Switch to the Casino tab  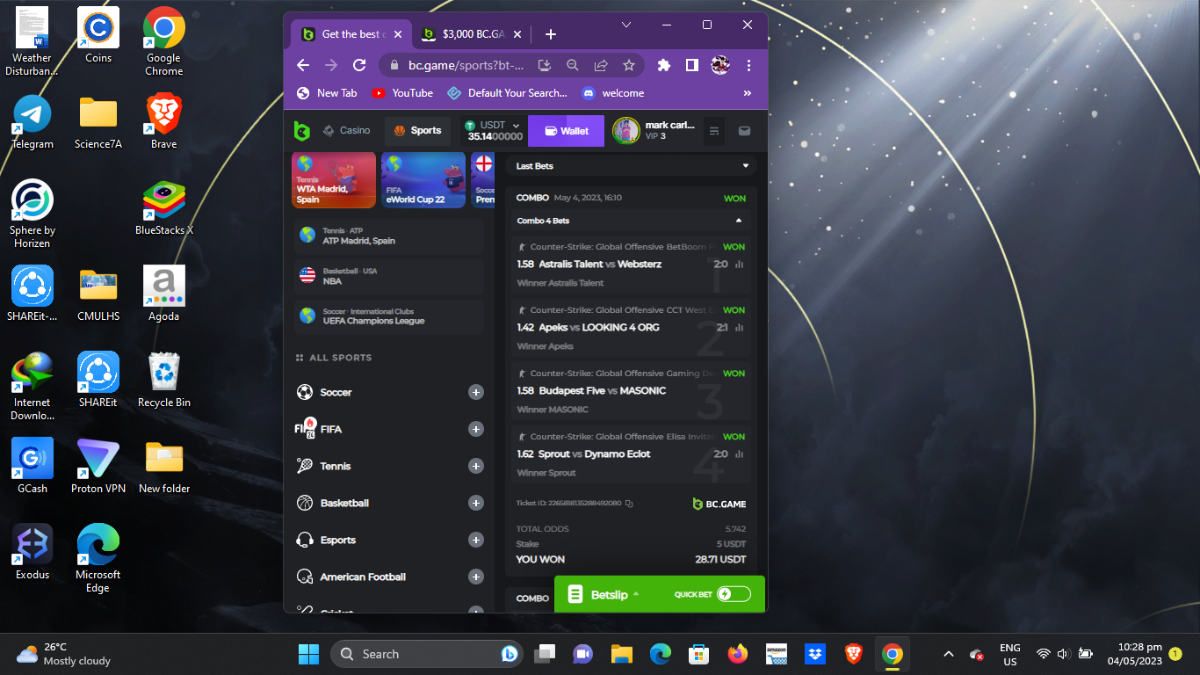click(x=346, y=131)
